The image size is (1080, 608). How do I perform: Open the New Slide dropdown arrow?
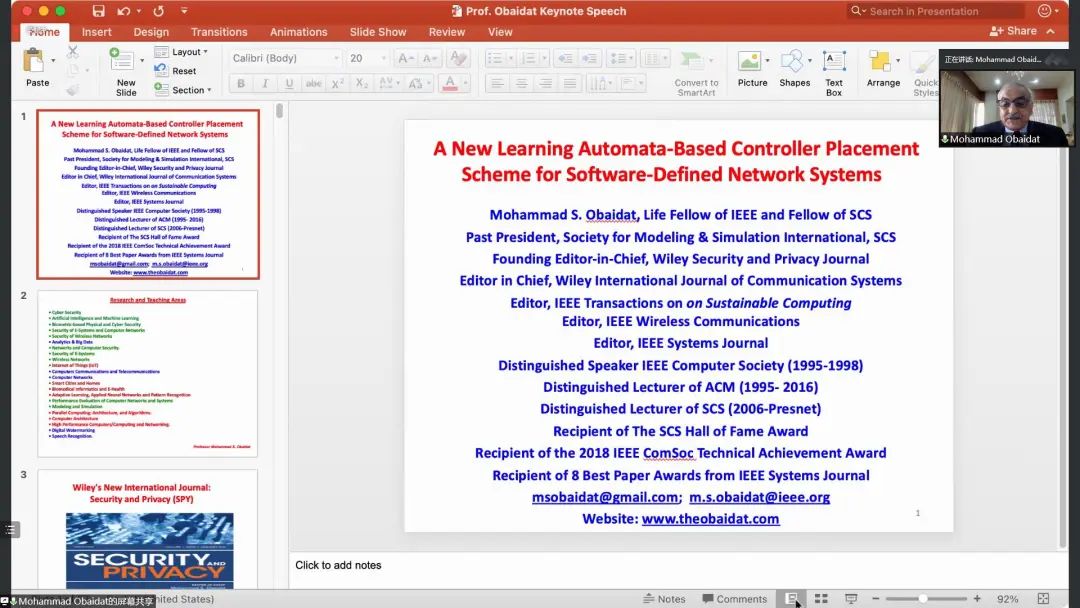coord(142,61)
